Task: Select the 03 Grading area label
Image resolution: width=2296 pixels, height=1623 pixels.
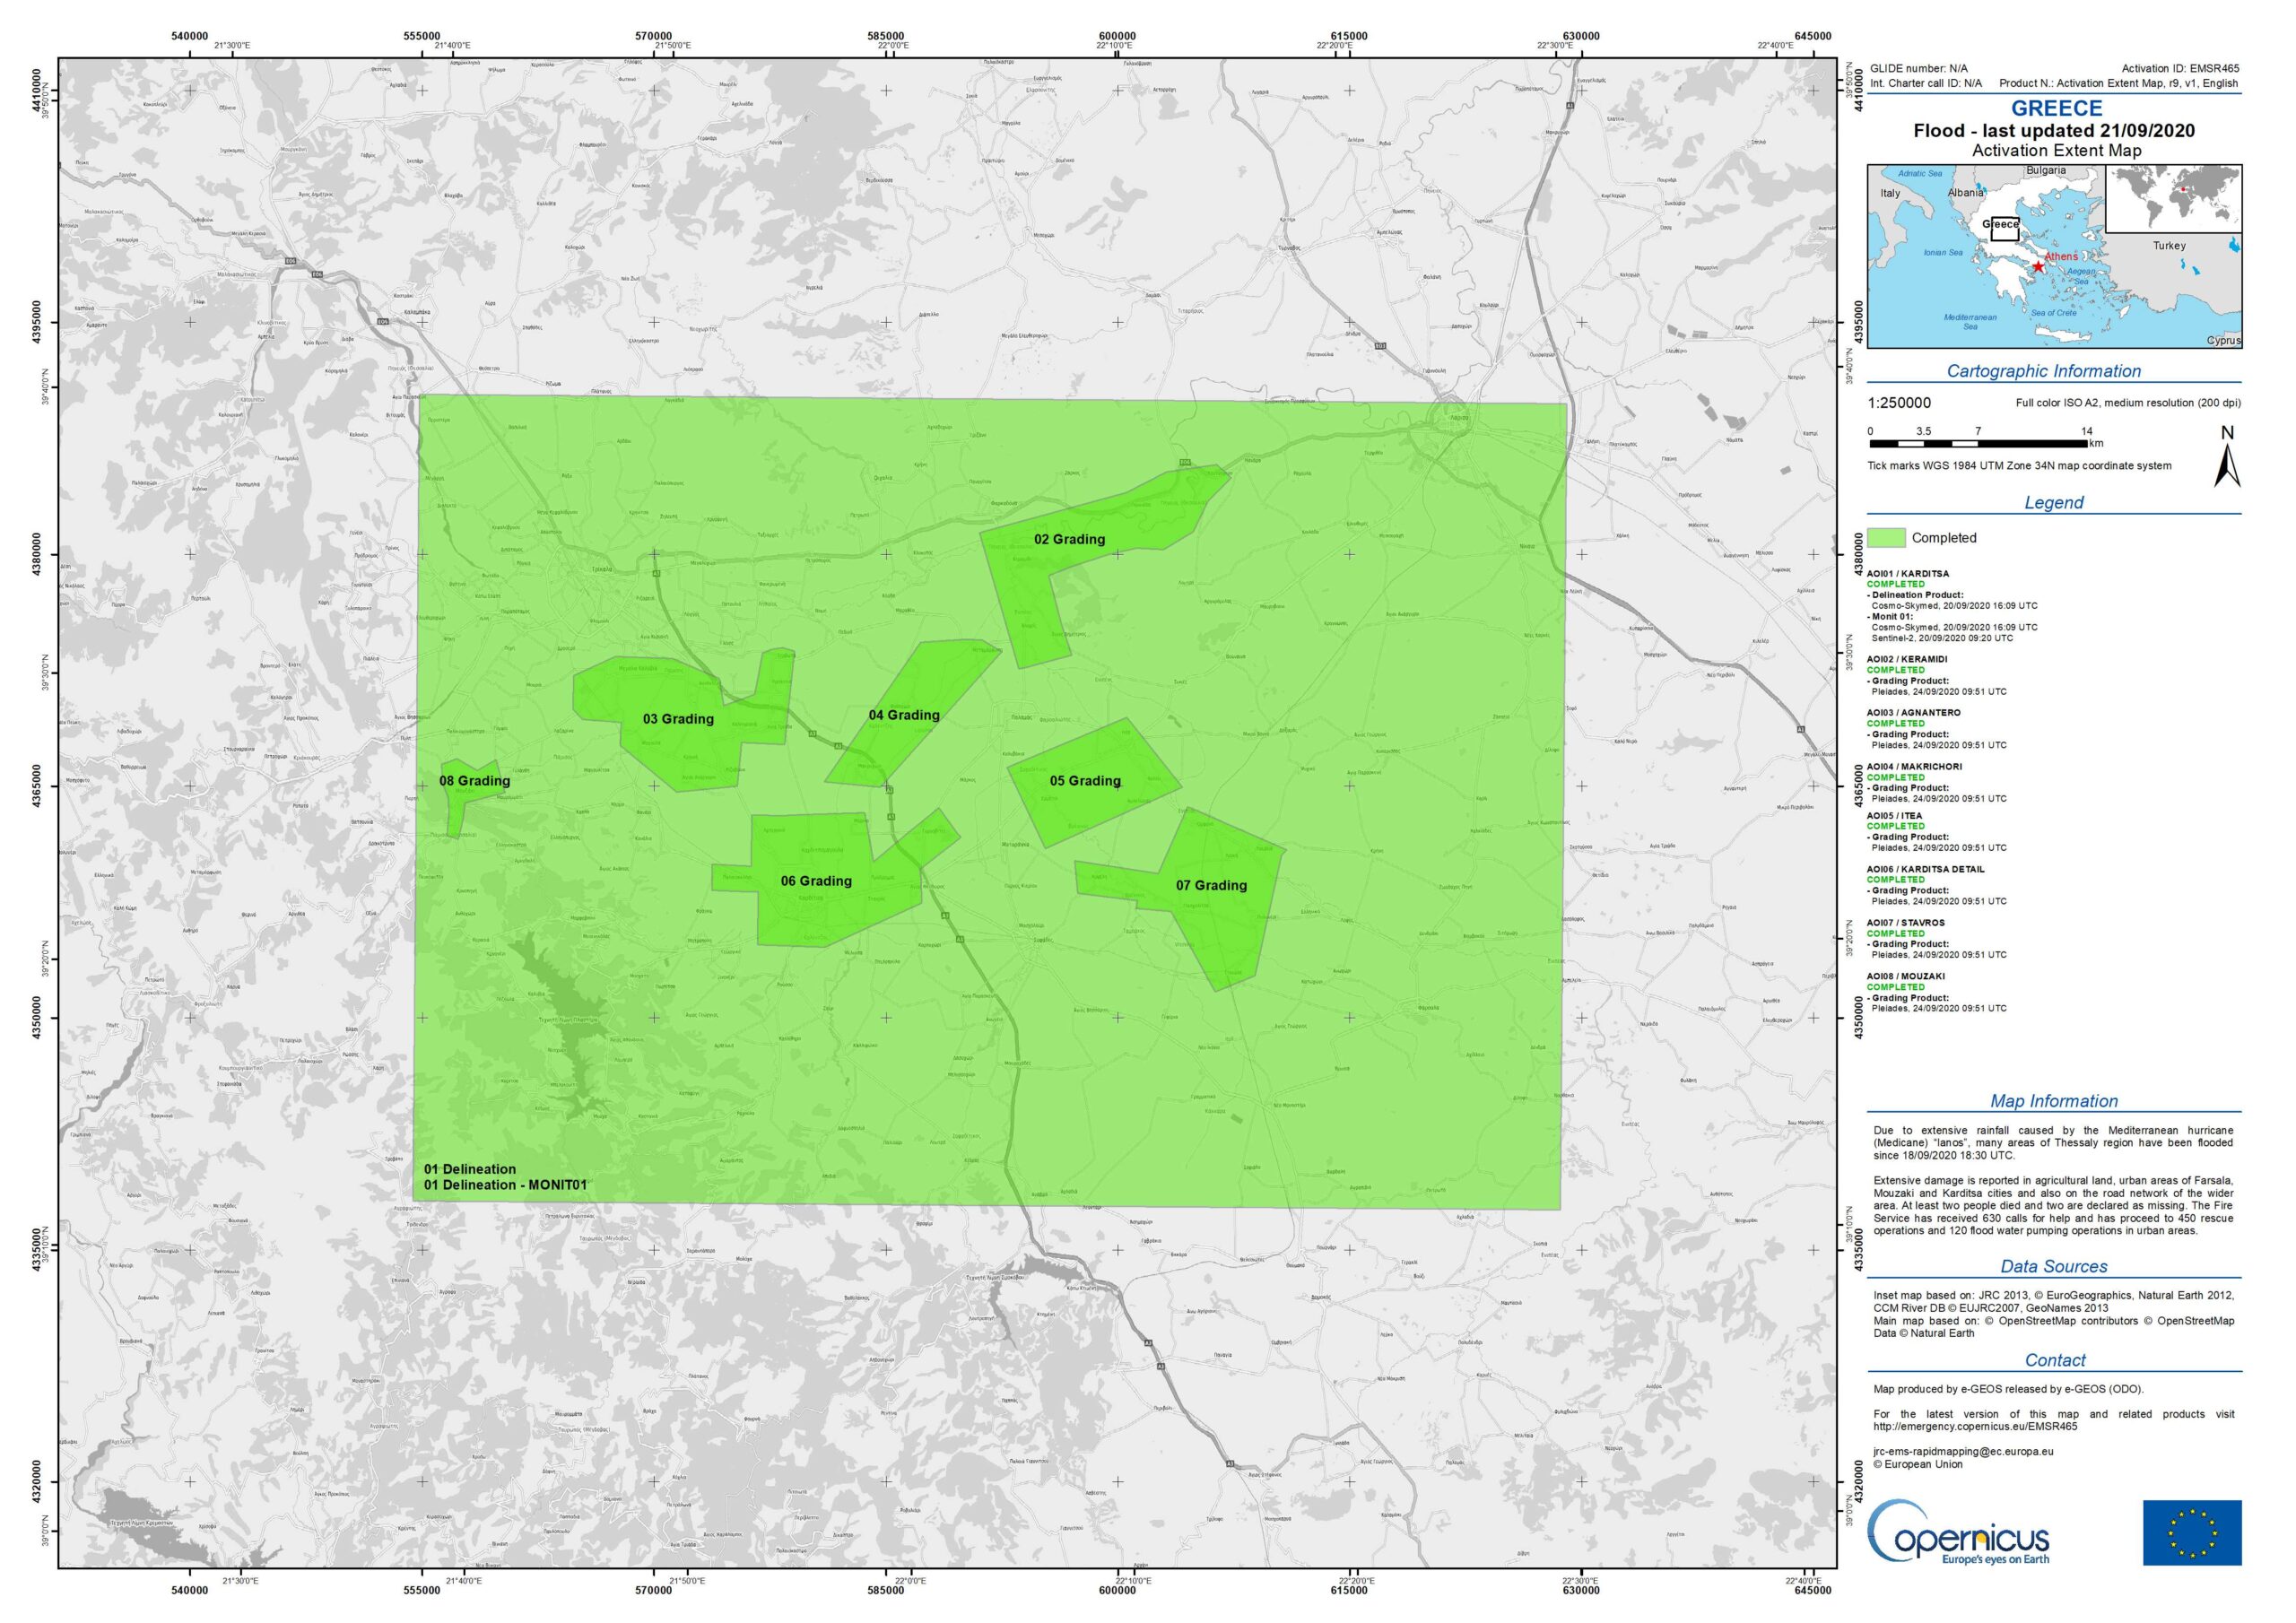Action: pyautogui.click(x=678, y=719)
